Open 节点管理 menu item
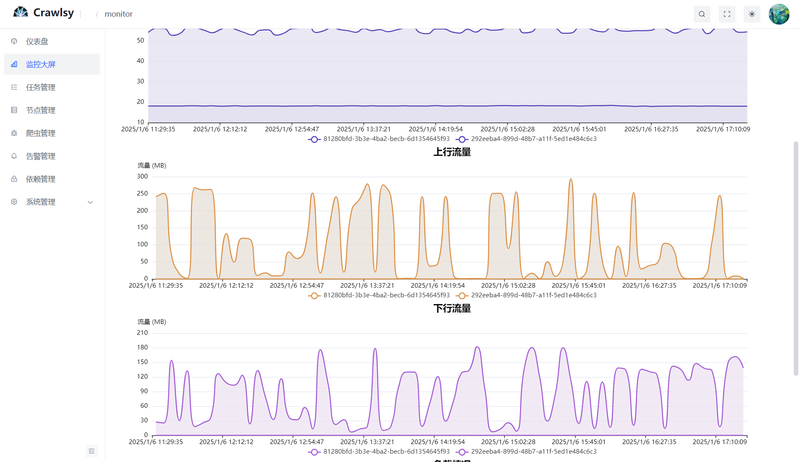 pyautogui.click(x=52, y=110)
